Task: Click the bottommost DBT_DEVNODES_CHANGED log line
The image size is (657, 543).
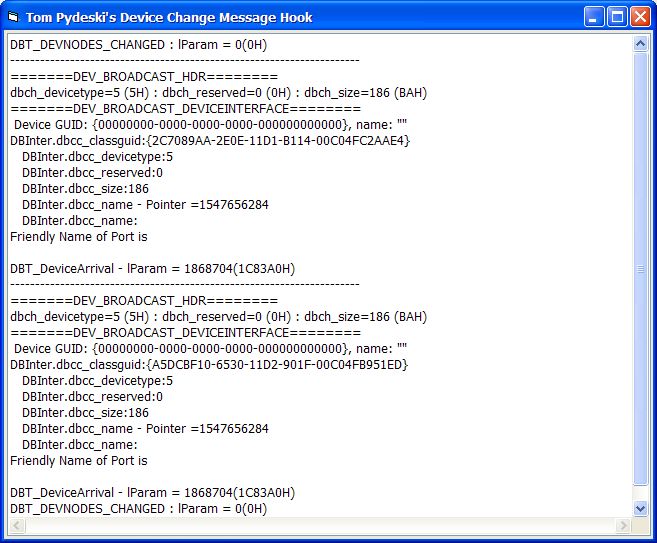Action: point(138,509)
